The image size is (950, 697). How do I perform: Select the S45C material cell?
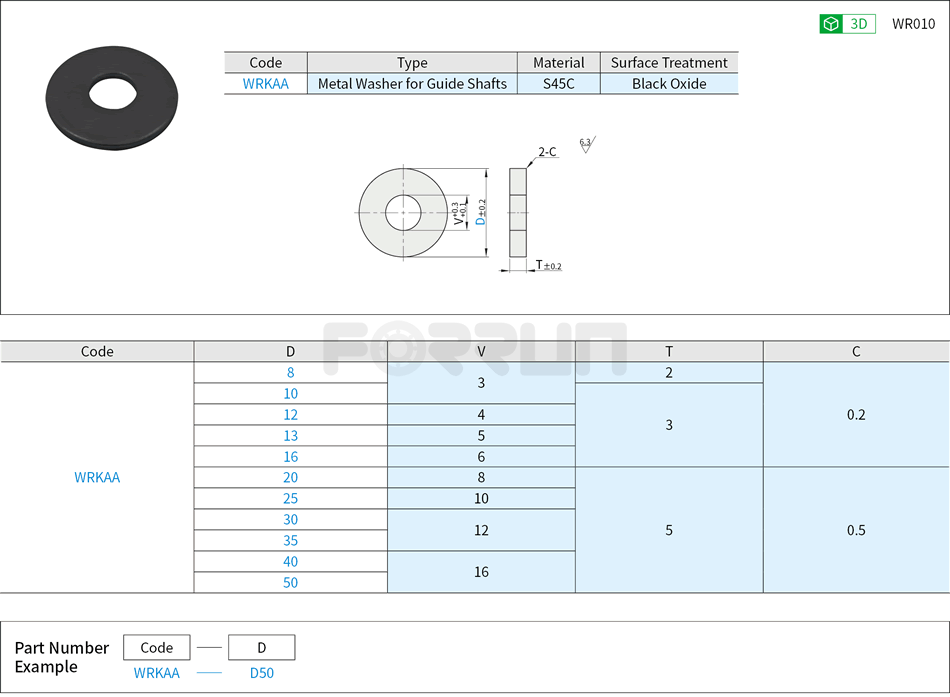point(558,83)
